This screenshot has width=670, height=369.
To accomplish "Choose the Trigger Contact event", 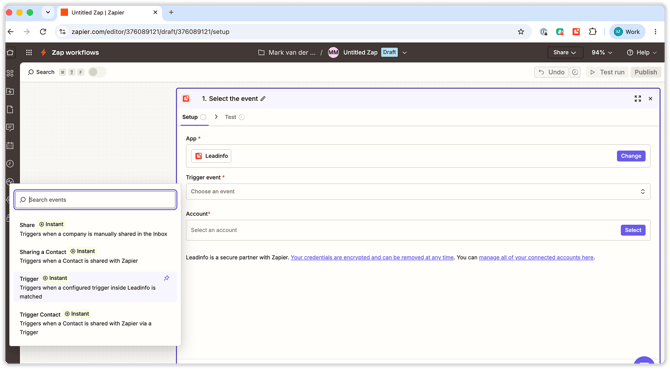I will click(x=95, y=323).
